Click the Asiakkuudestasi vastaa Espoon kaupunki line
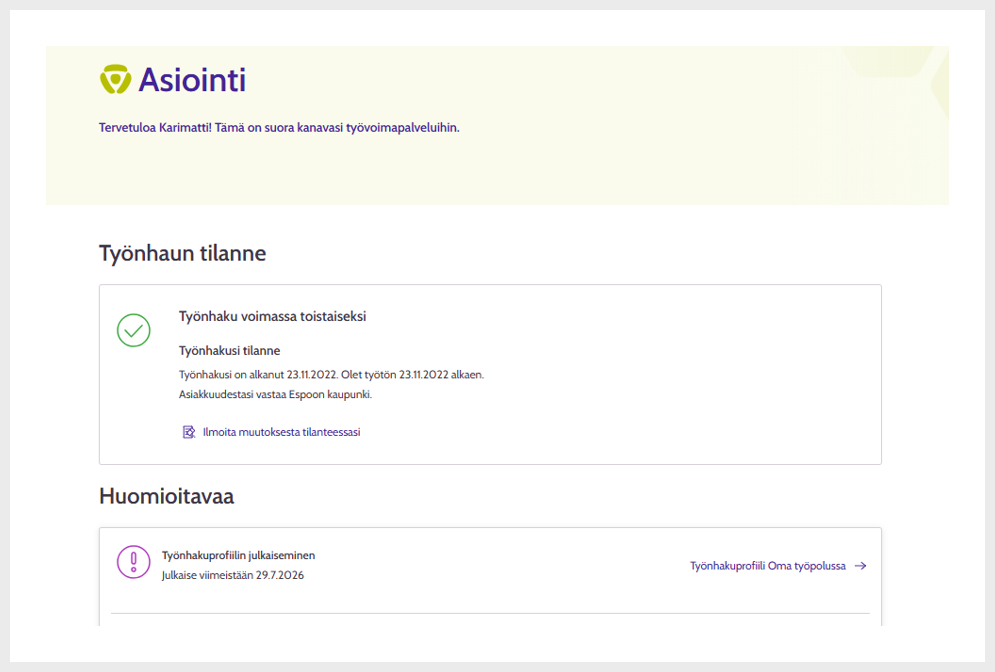The width and height of the screenshot is (995, 672). [x=275, y=394]
